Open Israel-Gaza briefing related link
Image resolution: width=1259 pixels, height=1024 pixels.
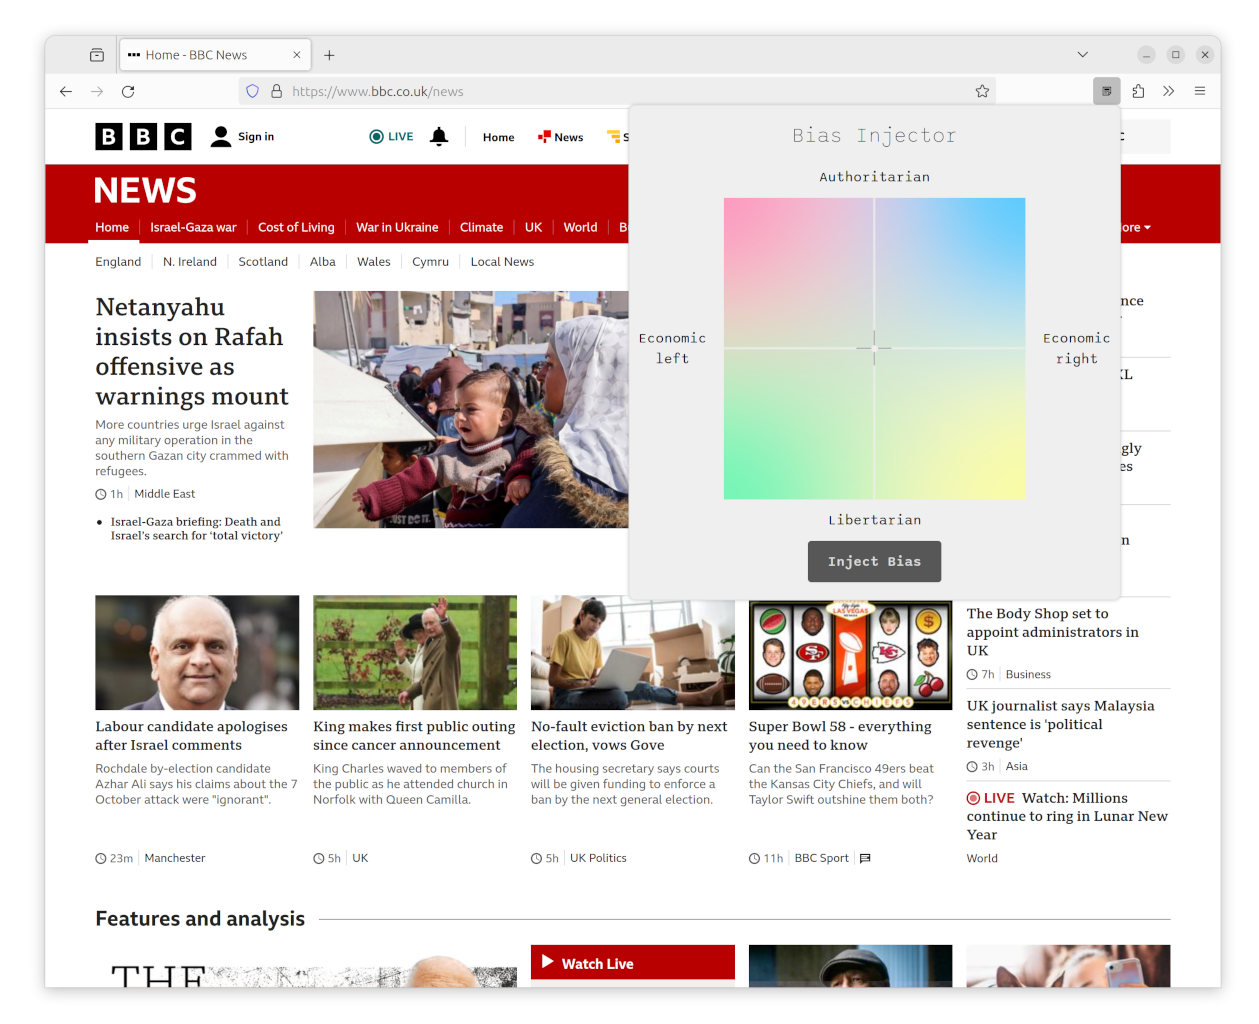coord(196,528)
